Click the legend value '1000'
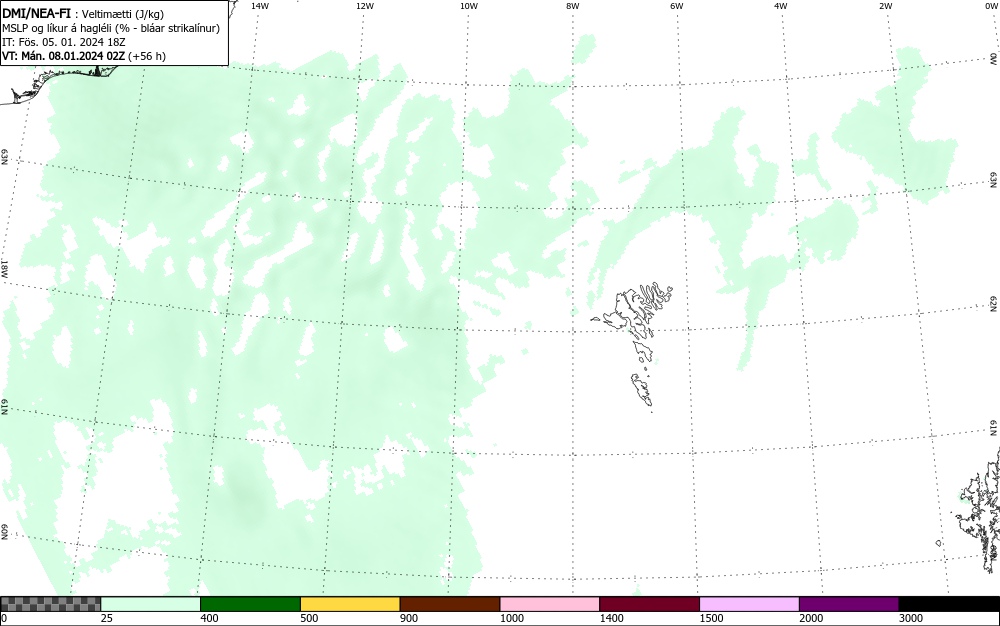Screen dimensions: 1000x626 click(x=511, y=618)
